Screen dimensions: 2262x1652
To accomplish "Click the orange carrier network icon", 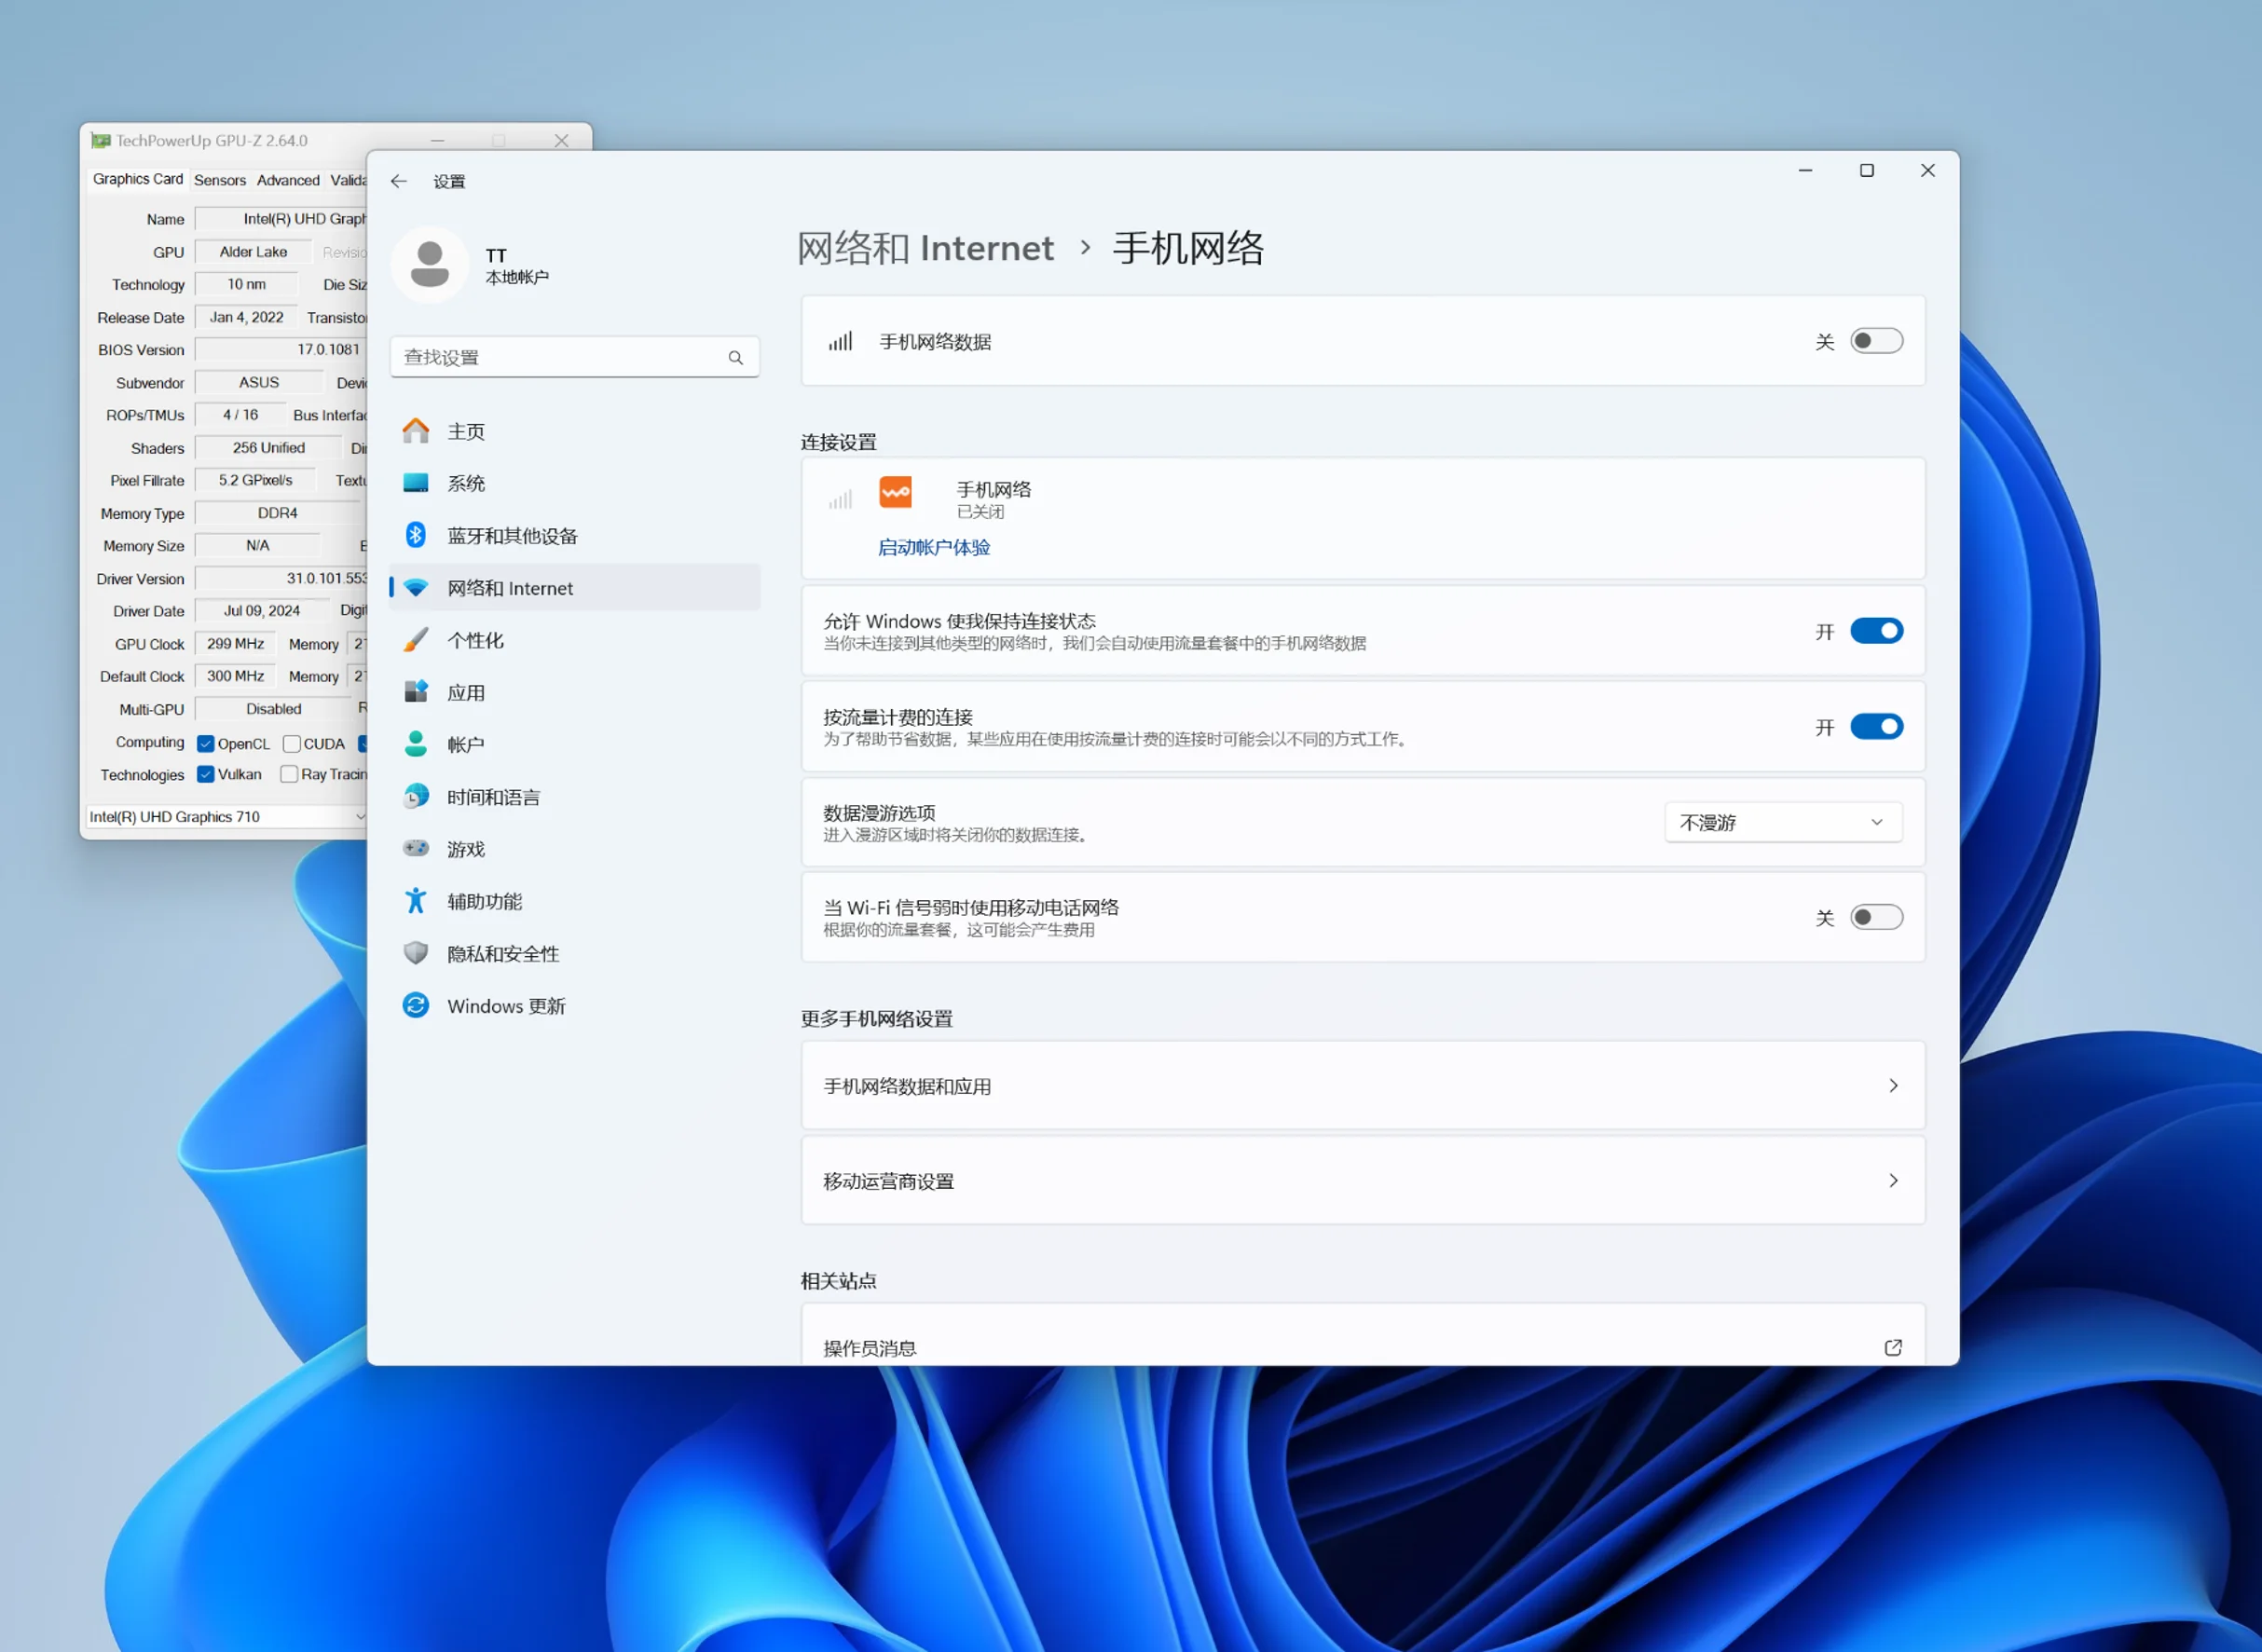I will pos(895,492).
